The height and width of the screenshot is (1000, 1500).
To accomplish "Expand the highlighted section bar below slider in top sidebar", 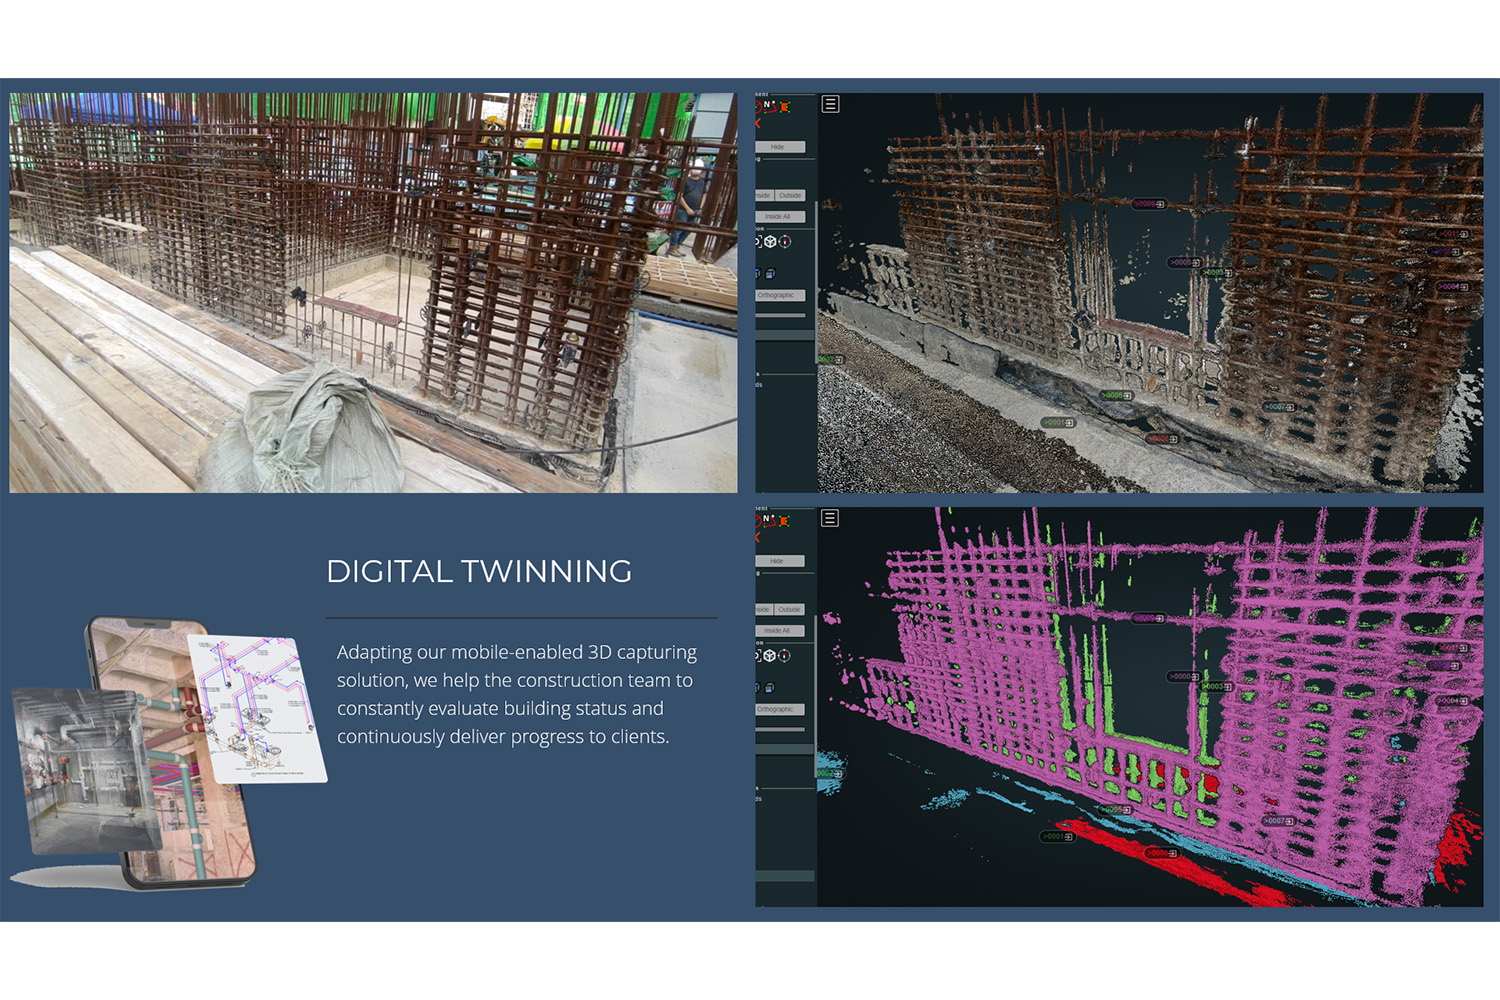I will 785,335.
